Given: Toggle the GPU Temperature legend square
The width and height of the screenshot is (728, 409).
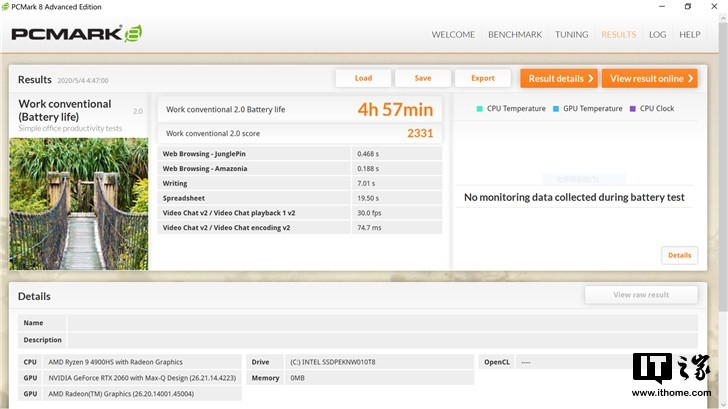Looking at the screenshot, I should pyautogui.click(x=555, y=108).
